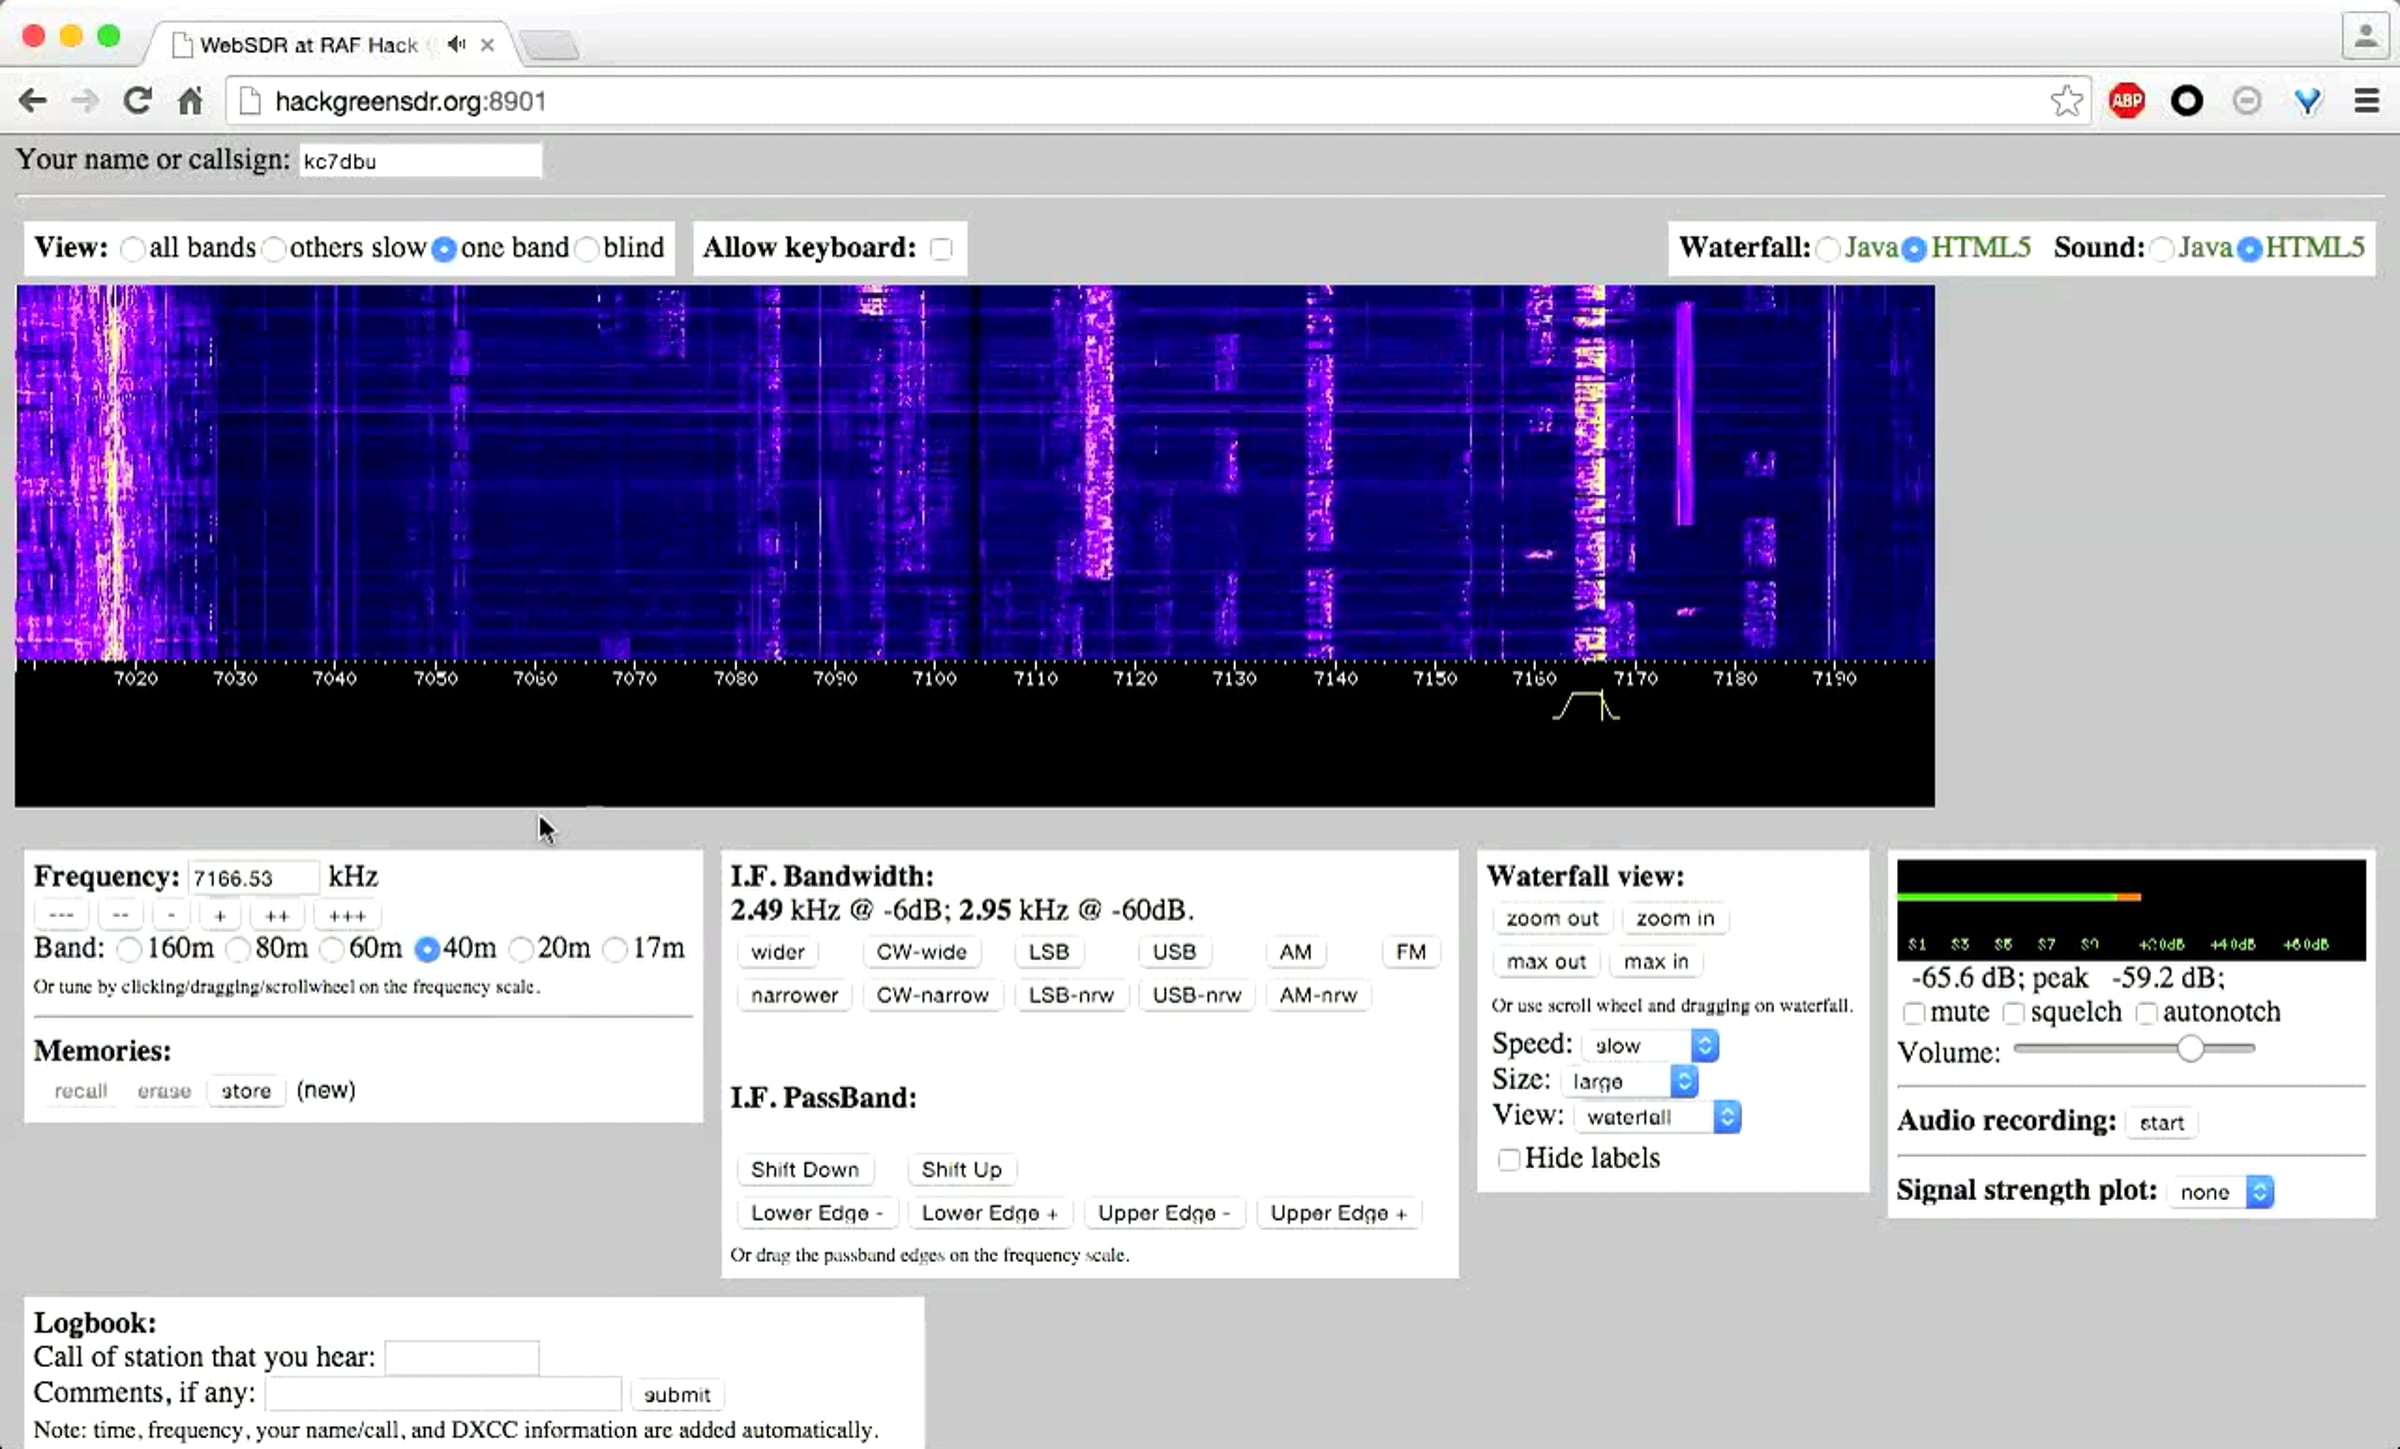Select the all bands view

click(131, 249)
